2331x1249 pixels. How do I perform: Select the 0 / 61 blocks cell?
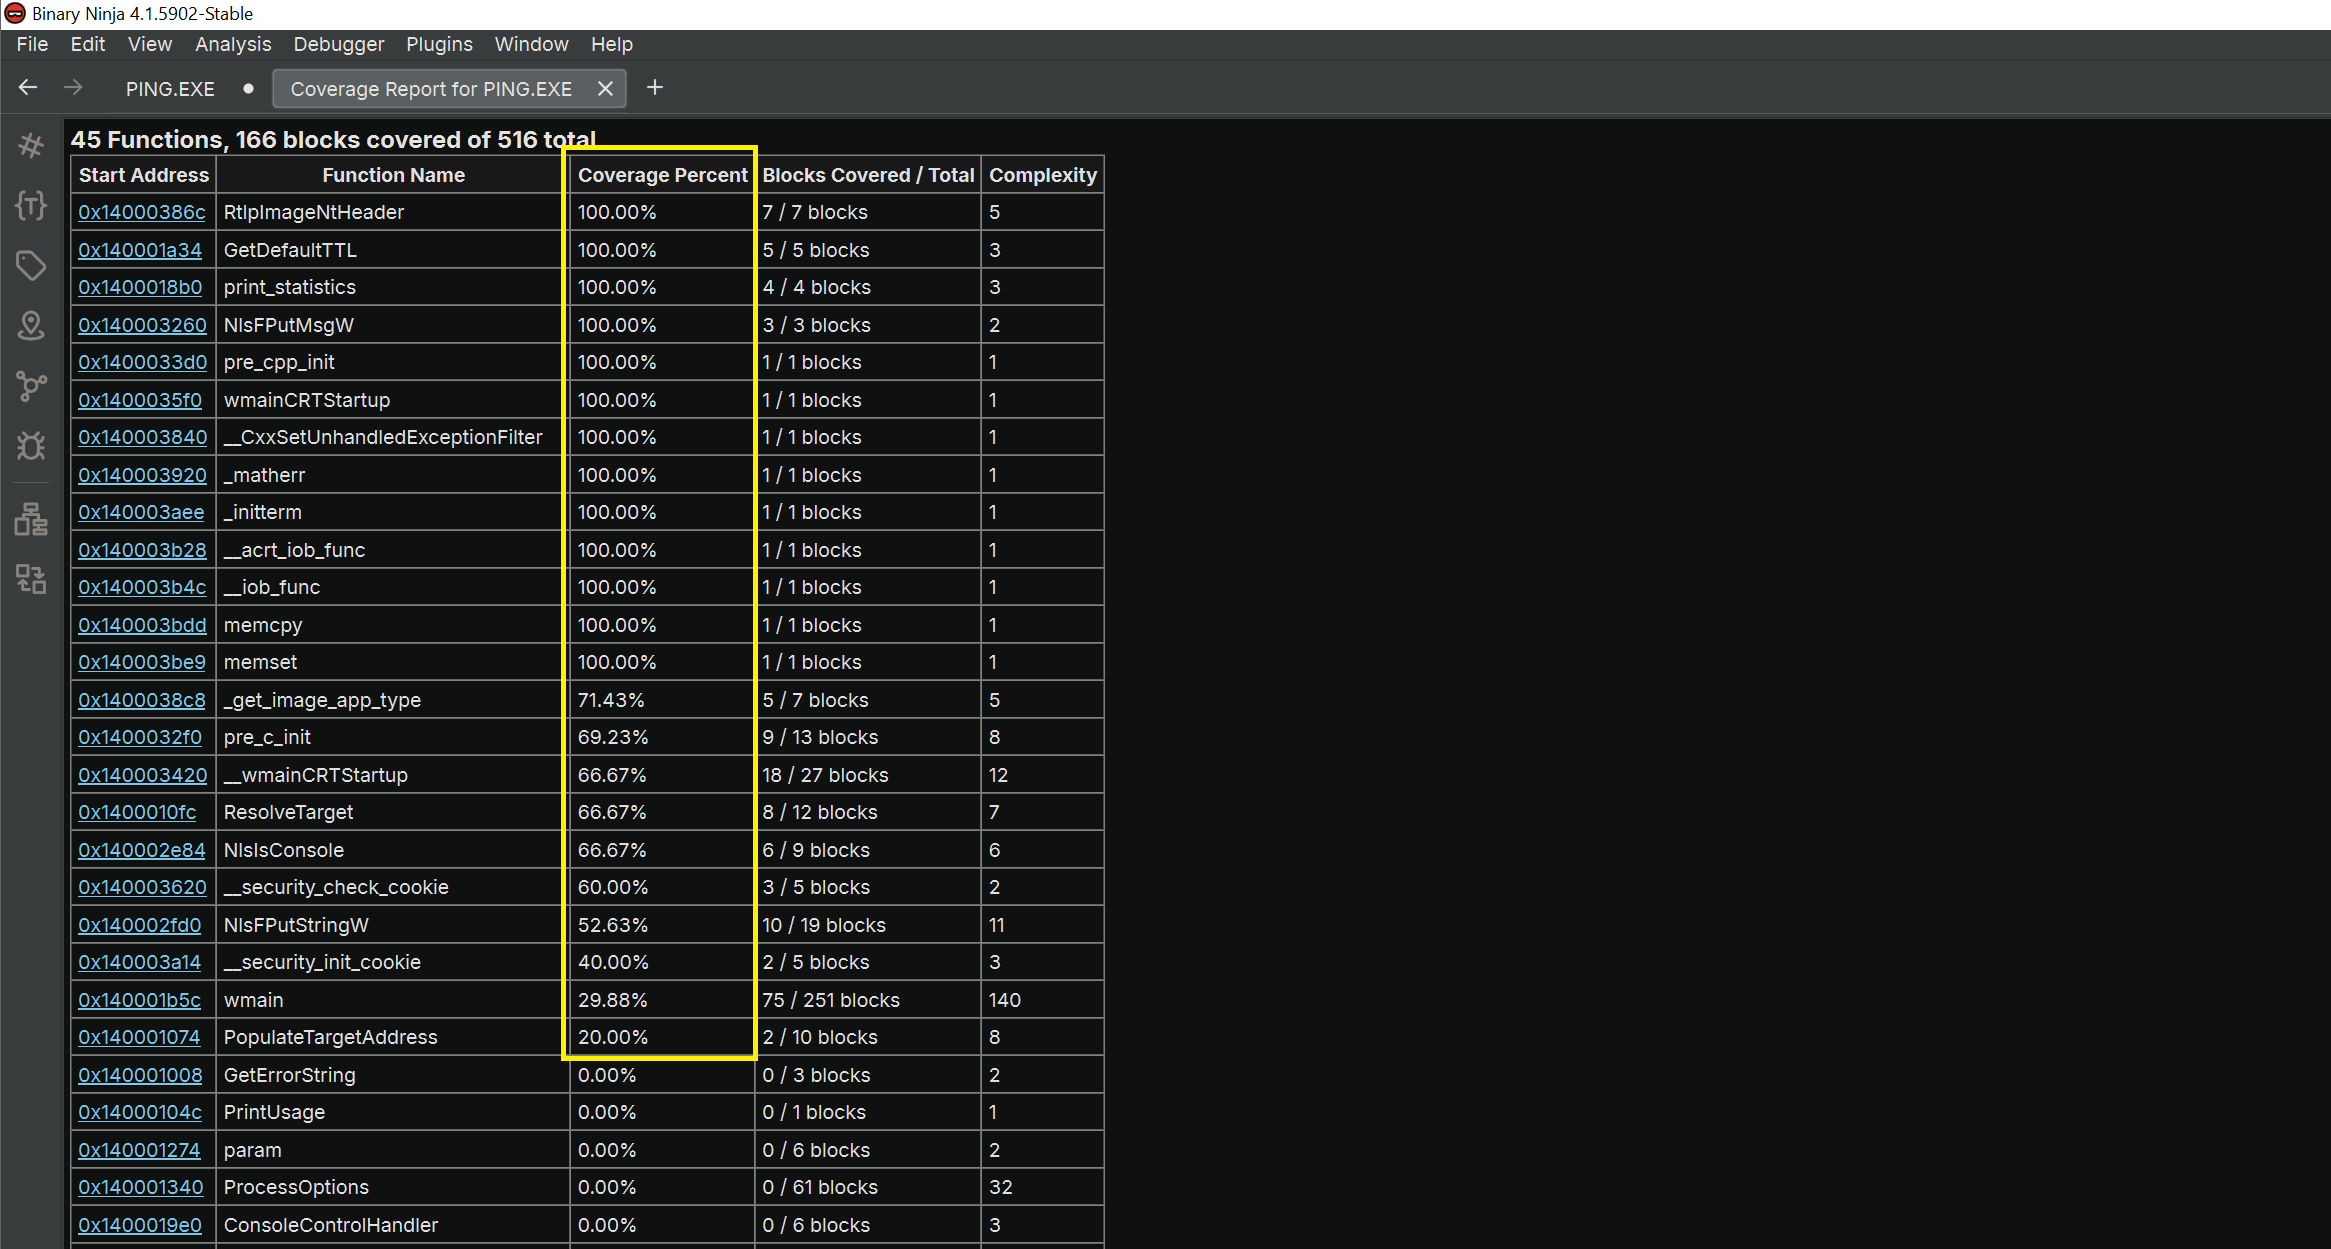[x=868, y=1187]
